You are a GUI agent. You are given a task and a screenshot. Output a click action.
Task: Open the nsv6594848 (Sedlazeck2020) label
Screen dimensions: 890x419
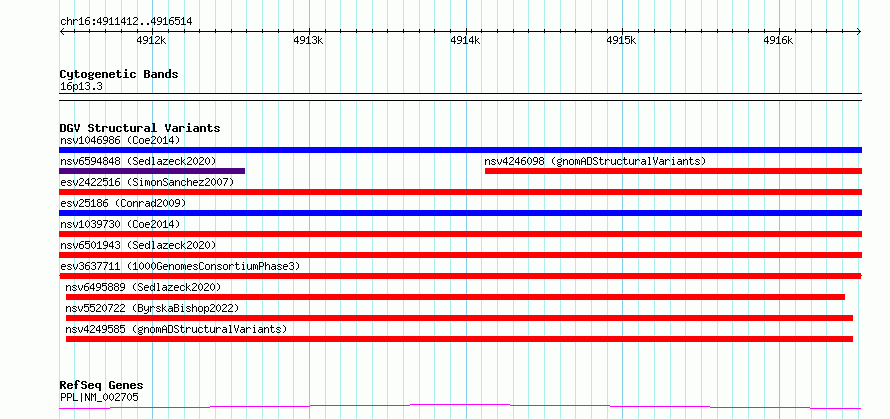pyautogui.click(x=138, y=161)
